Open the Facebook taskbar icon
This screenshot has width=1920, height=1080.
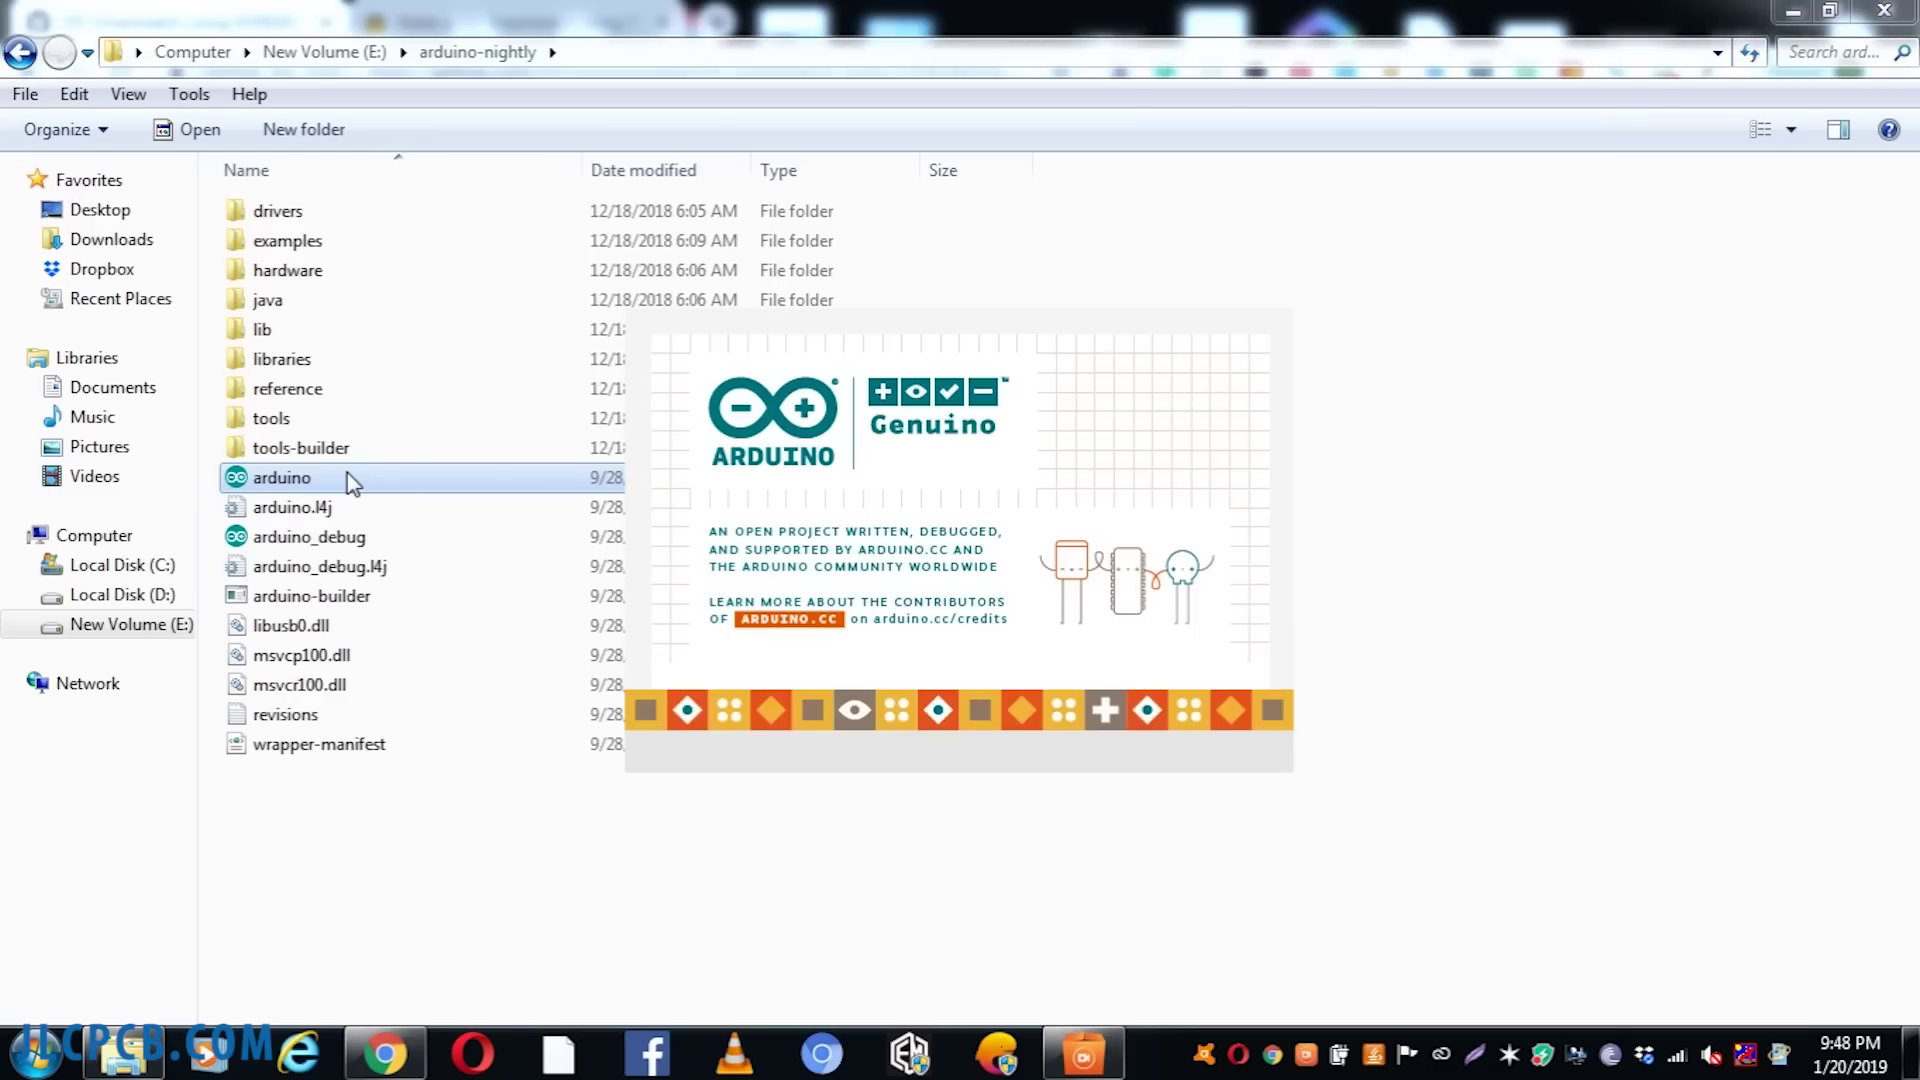tap(647, 1054)
